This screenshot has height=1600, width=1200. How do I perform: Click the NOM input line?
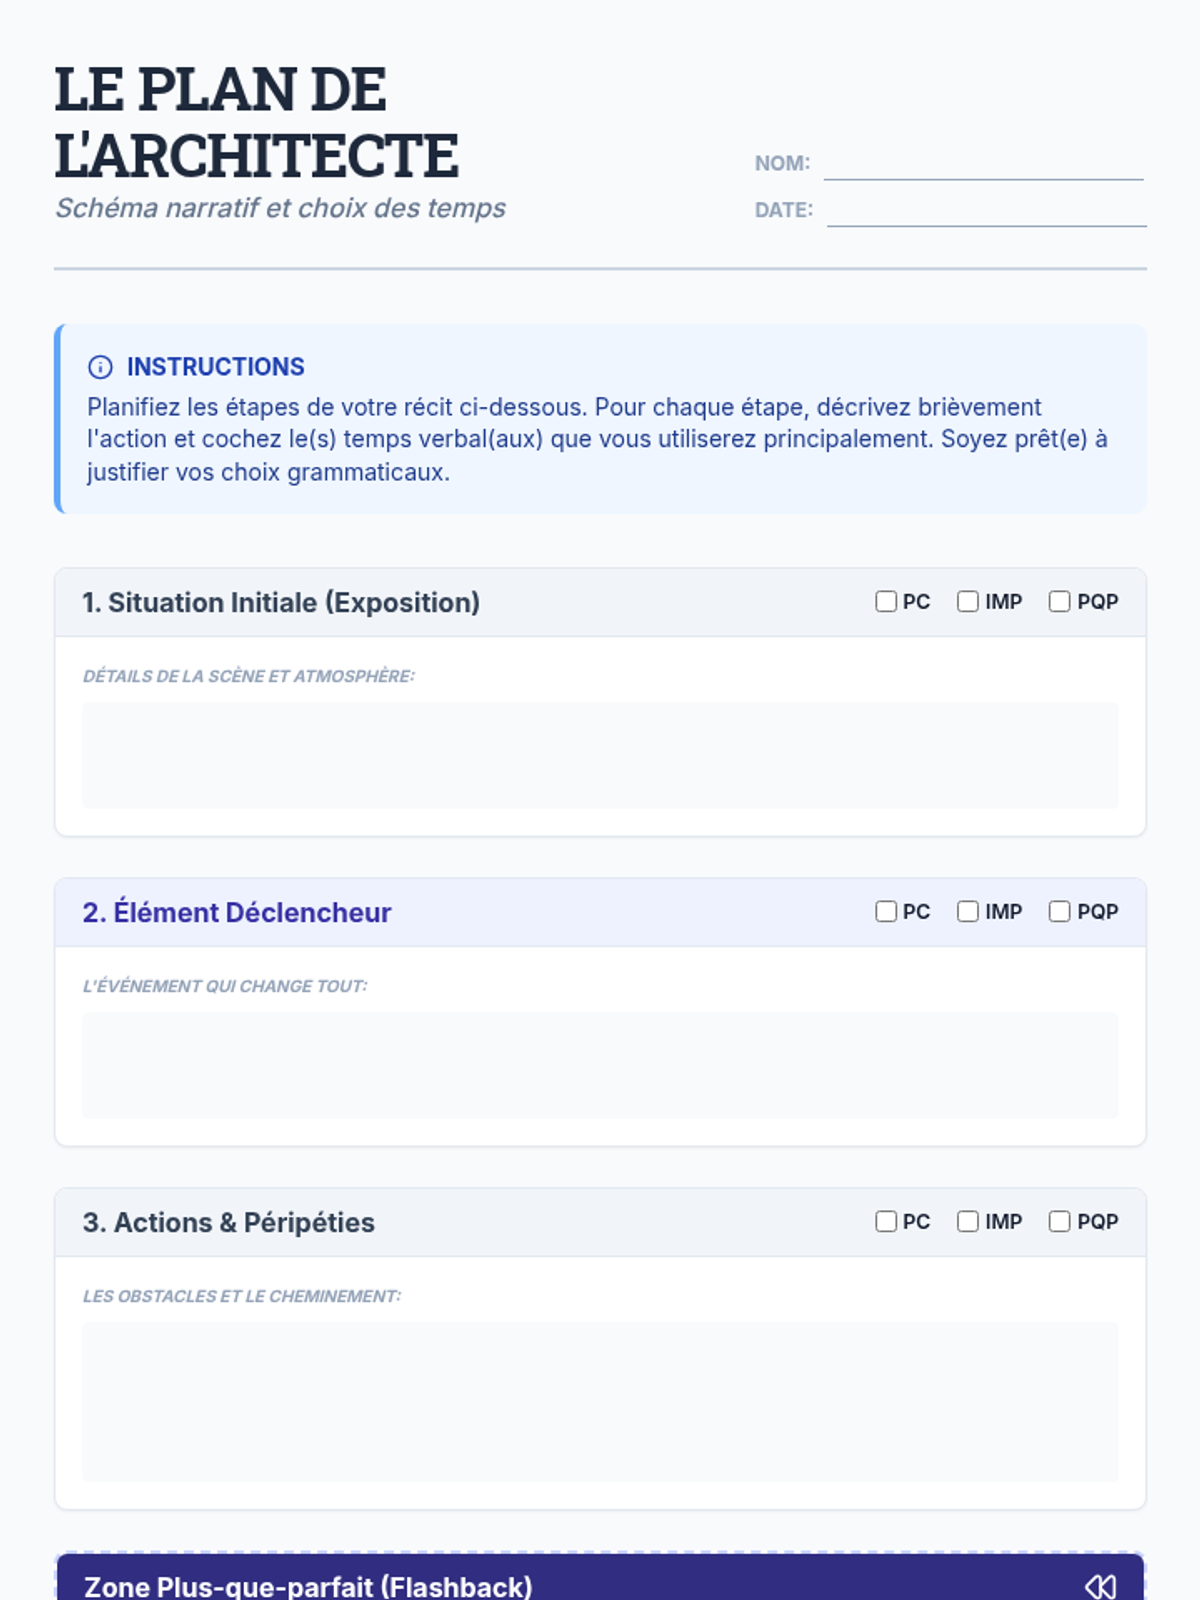(x=983, y=164)
